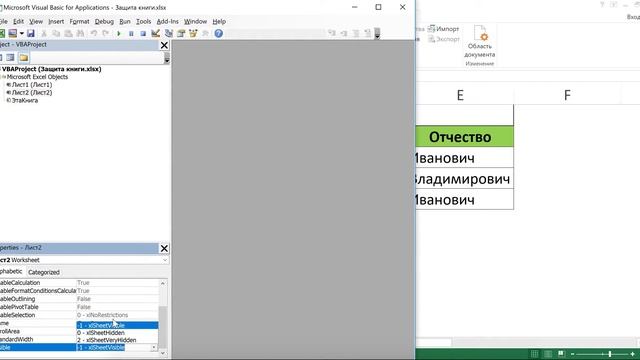Open the Help menu
Image resolution: width=640 pixels, height=360 pixels.
coord(219,22)
